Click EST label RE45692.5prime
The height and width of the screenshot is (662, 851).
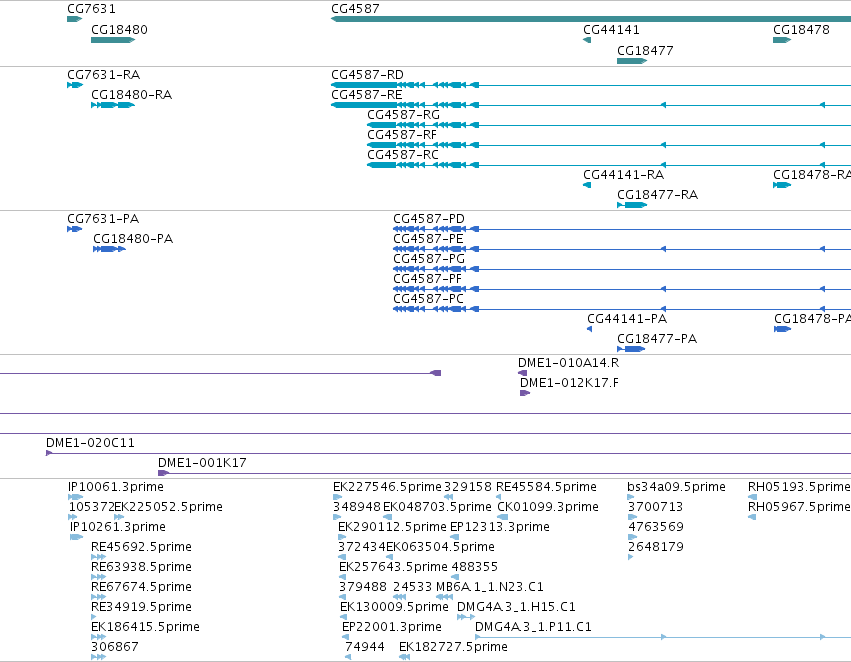(x=141, y=548)
